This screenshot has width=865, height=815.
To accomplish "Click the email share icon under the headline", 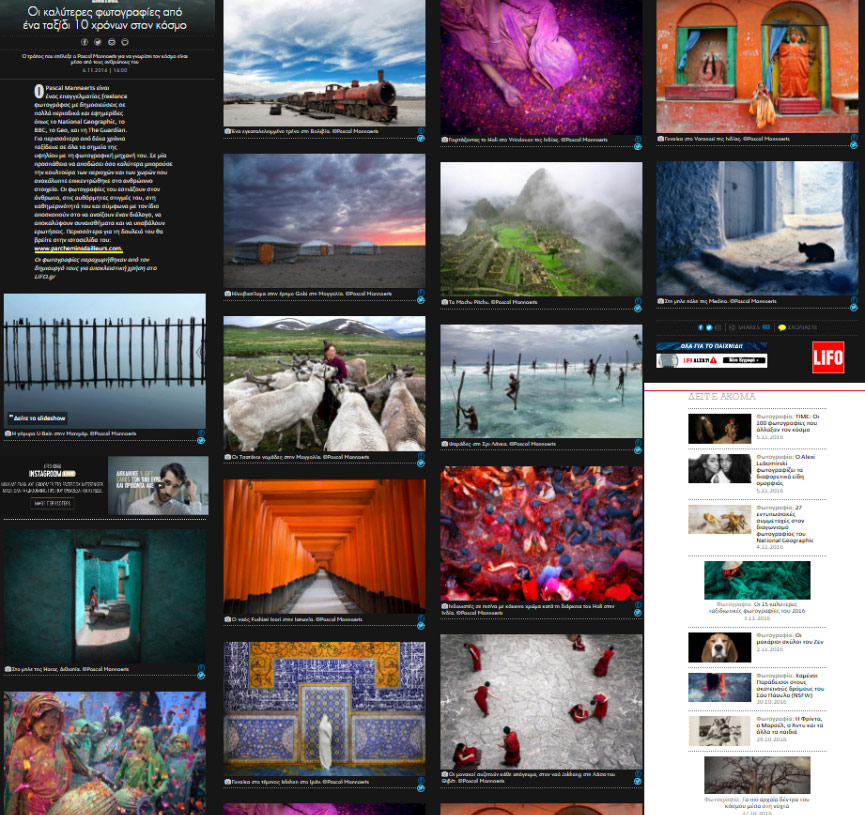I will pyautogui.click(x=111, y=42).
